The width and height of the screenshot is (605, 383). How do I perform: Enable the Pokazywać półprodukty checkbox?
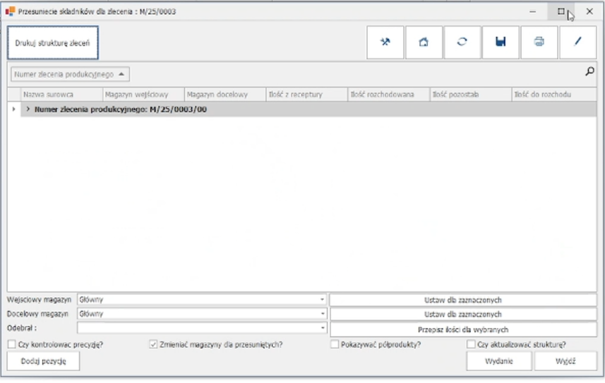pyautogui.click(x=335, y=344)
